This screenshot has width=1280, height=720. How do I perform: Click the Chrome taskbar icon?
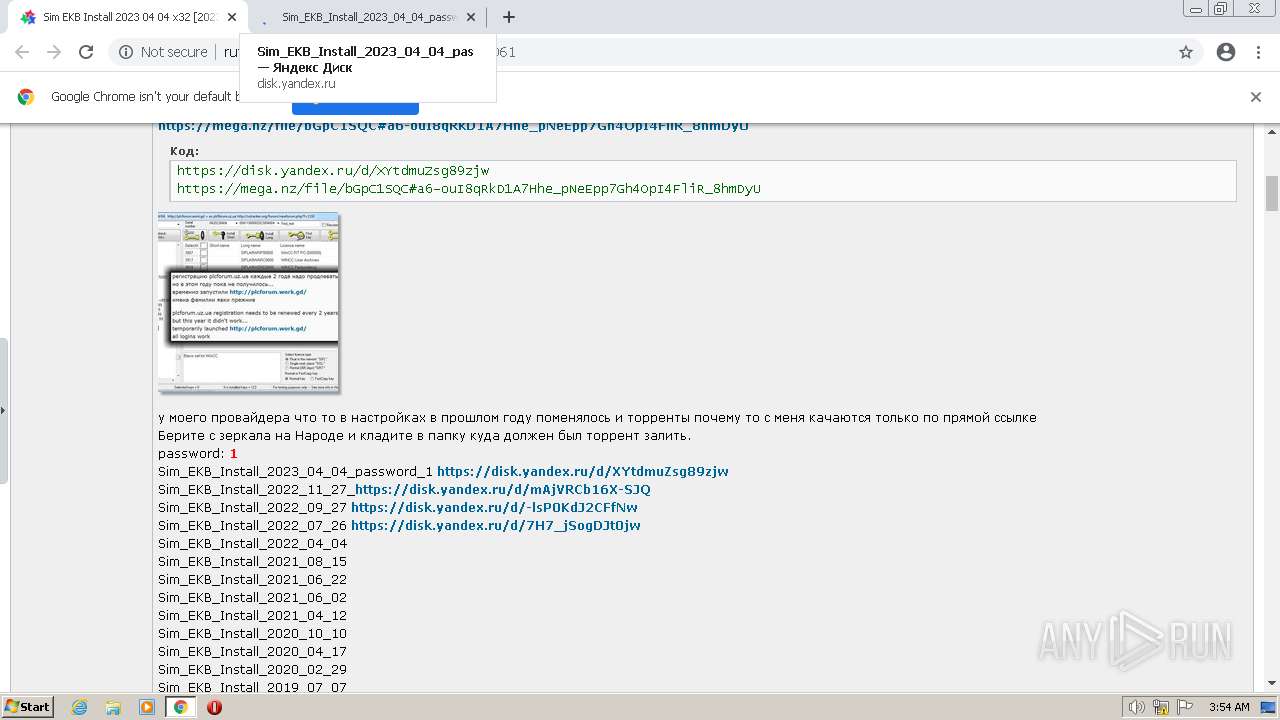pos(180,707)
